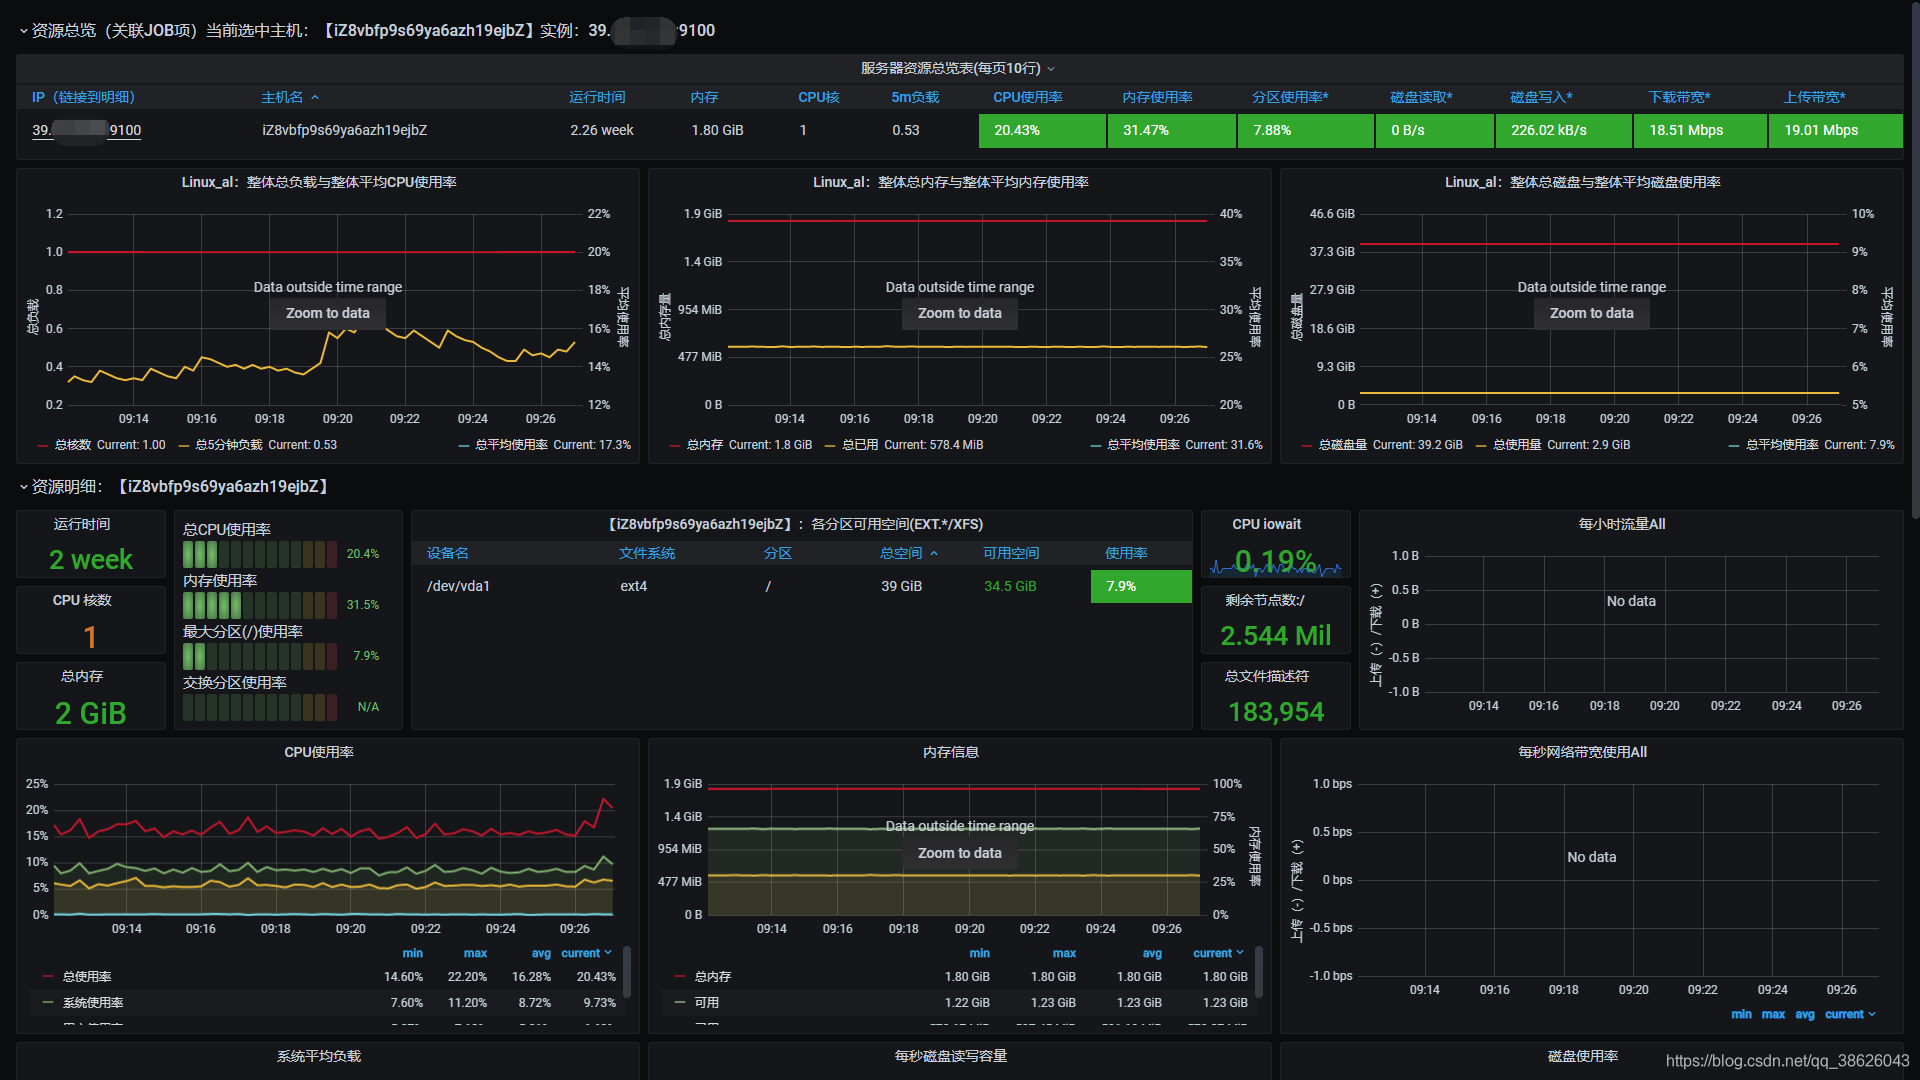Sort CPU legend by max column

(475, 953)
